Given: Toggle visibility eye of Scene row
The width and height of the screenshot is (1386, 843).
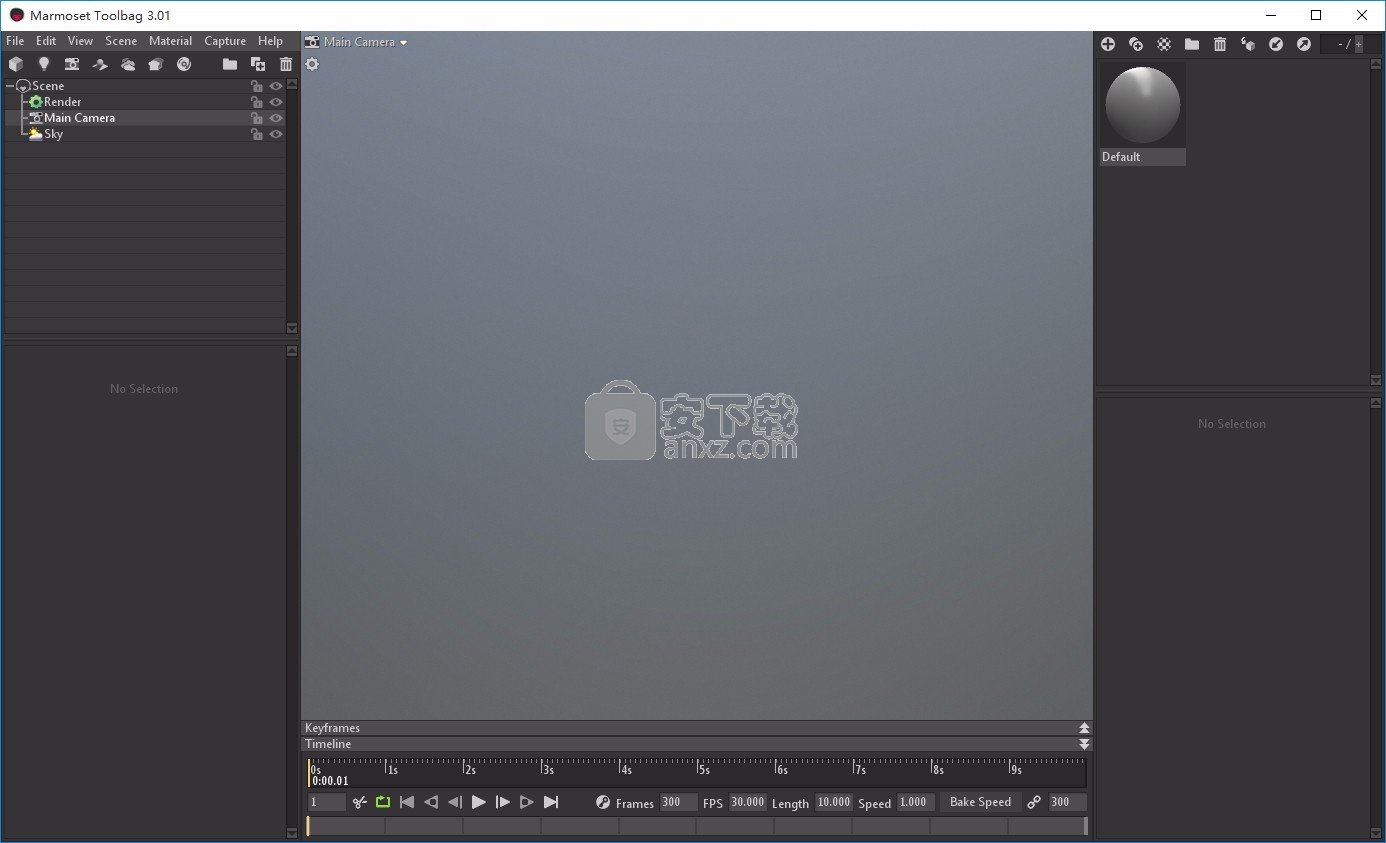Looking at the screenshot, I should coord(276,86).
